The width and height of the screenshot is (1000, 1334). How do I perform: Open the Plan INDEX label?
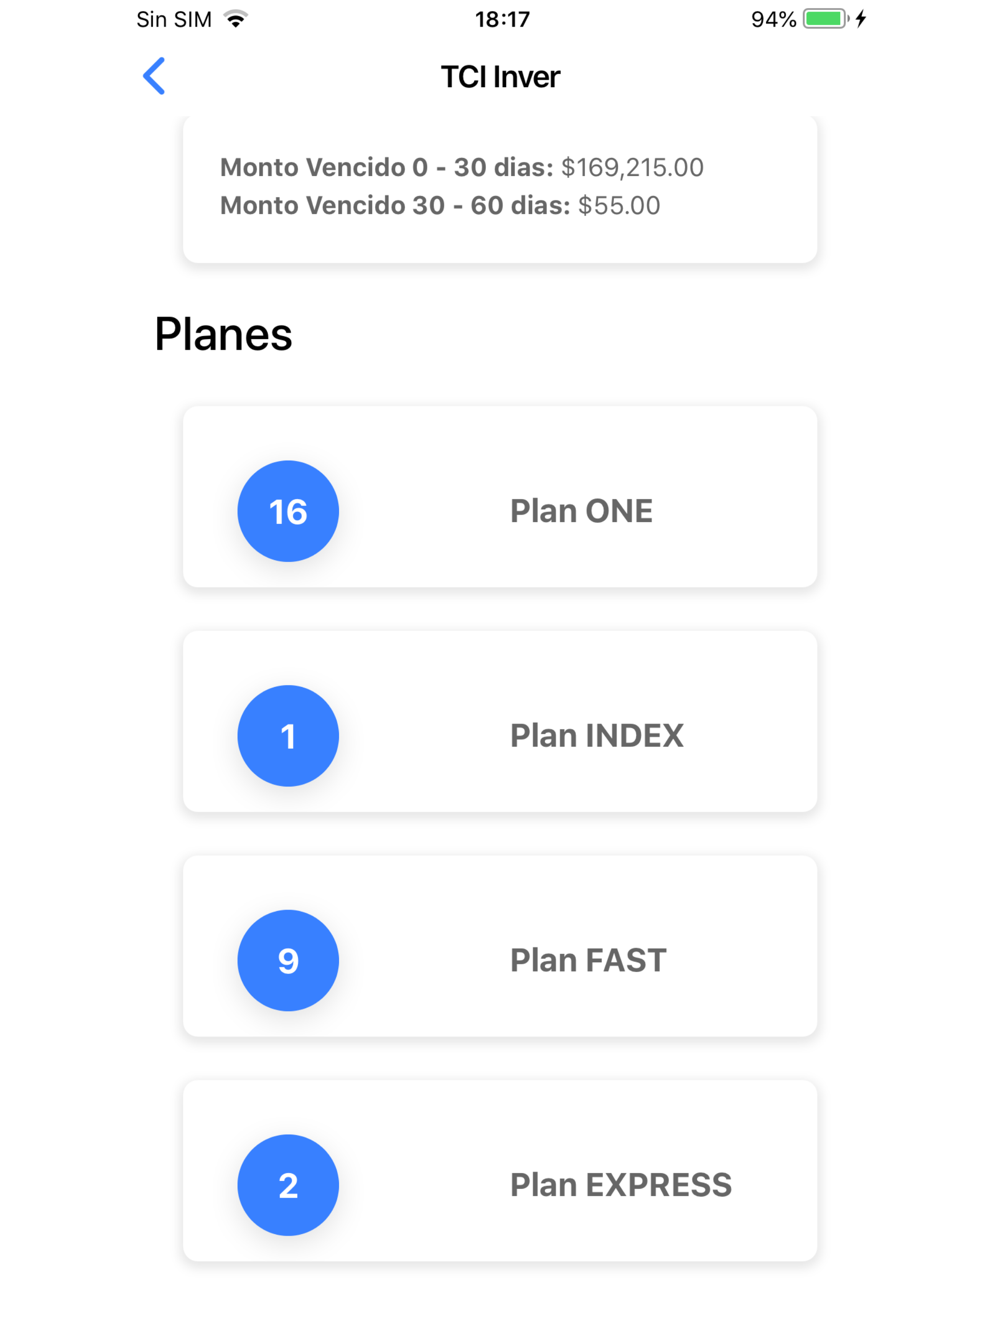[597, 736]
